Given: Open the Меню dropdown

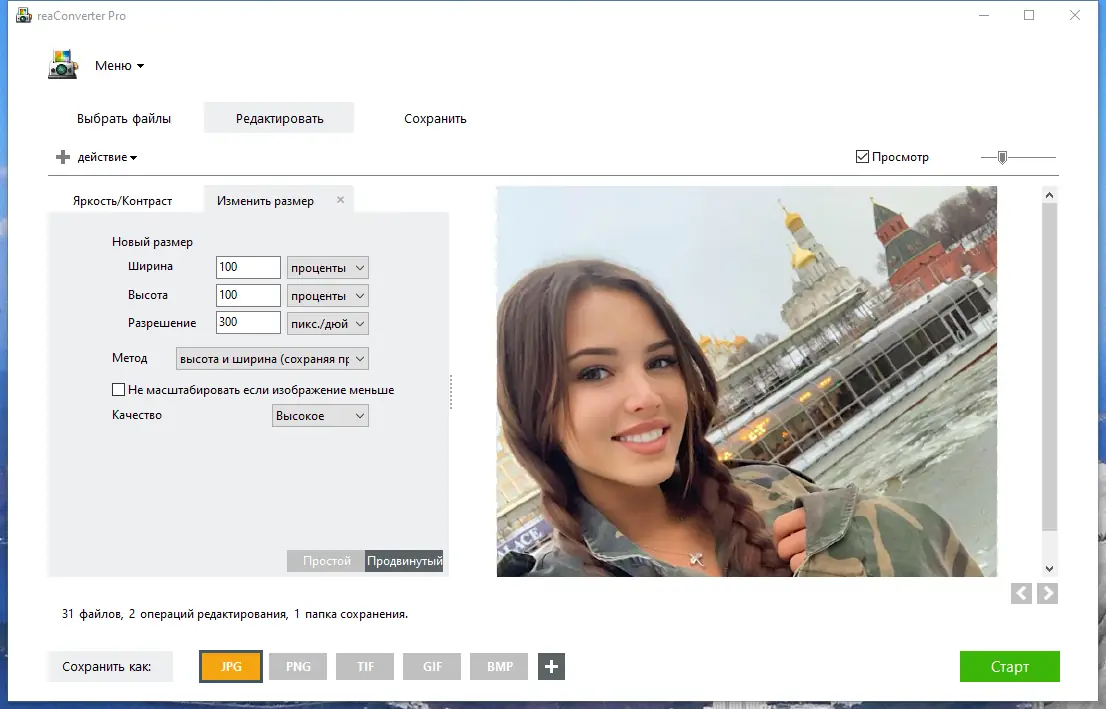Looking at the screenshot, I should pos(120,65).
